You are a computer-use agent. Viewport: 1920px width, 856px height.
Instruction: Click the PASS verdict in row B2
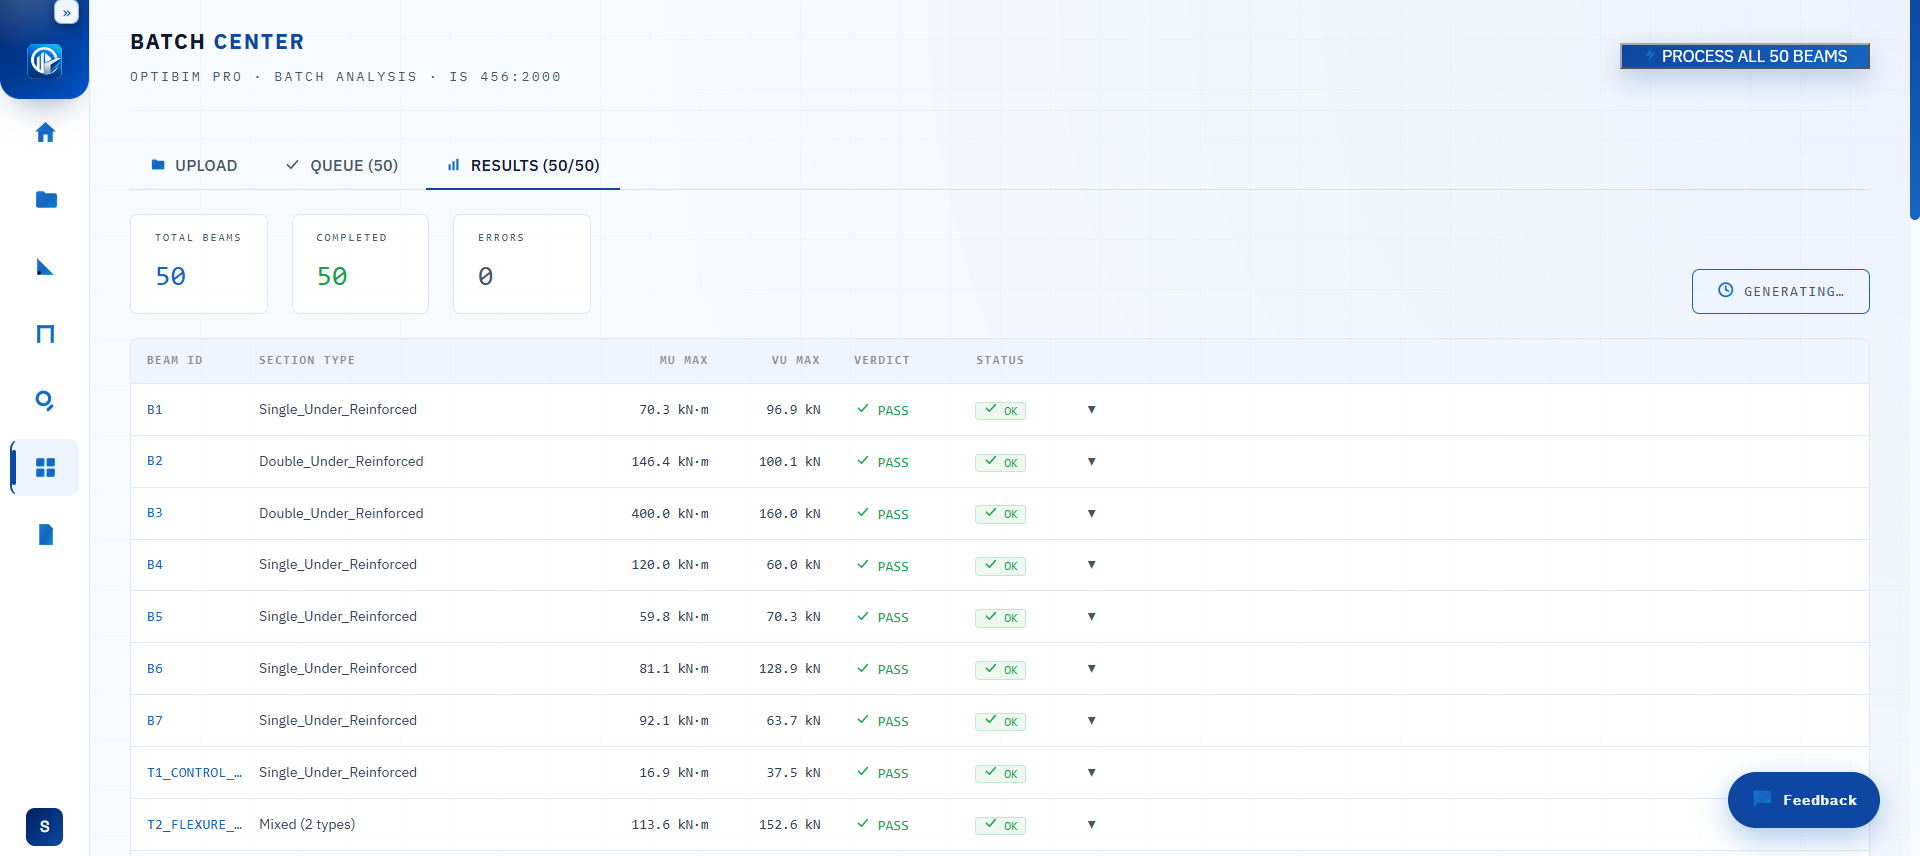click(883, 462)
